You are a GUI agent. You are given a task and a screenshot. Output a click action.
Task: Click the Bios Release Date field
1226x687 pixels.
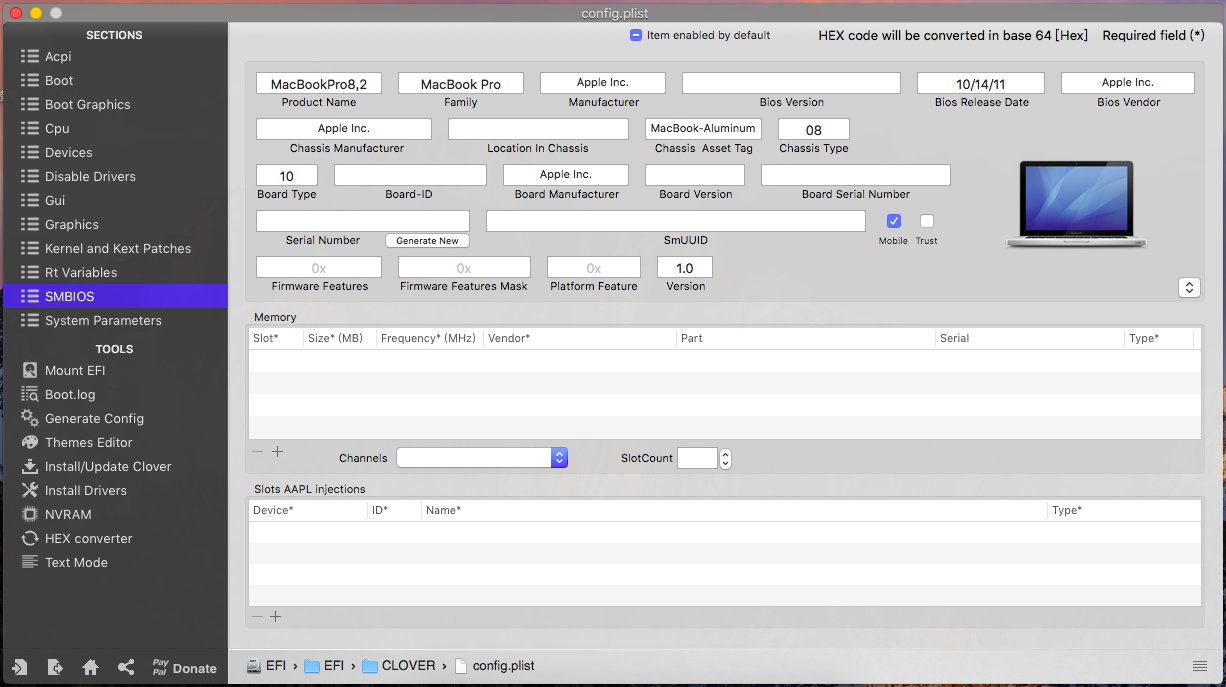point(981,83)
